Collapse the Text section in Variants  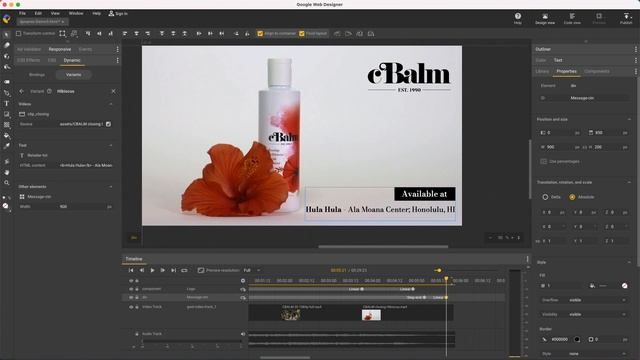(111, 145)
